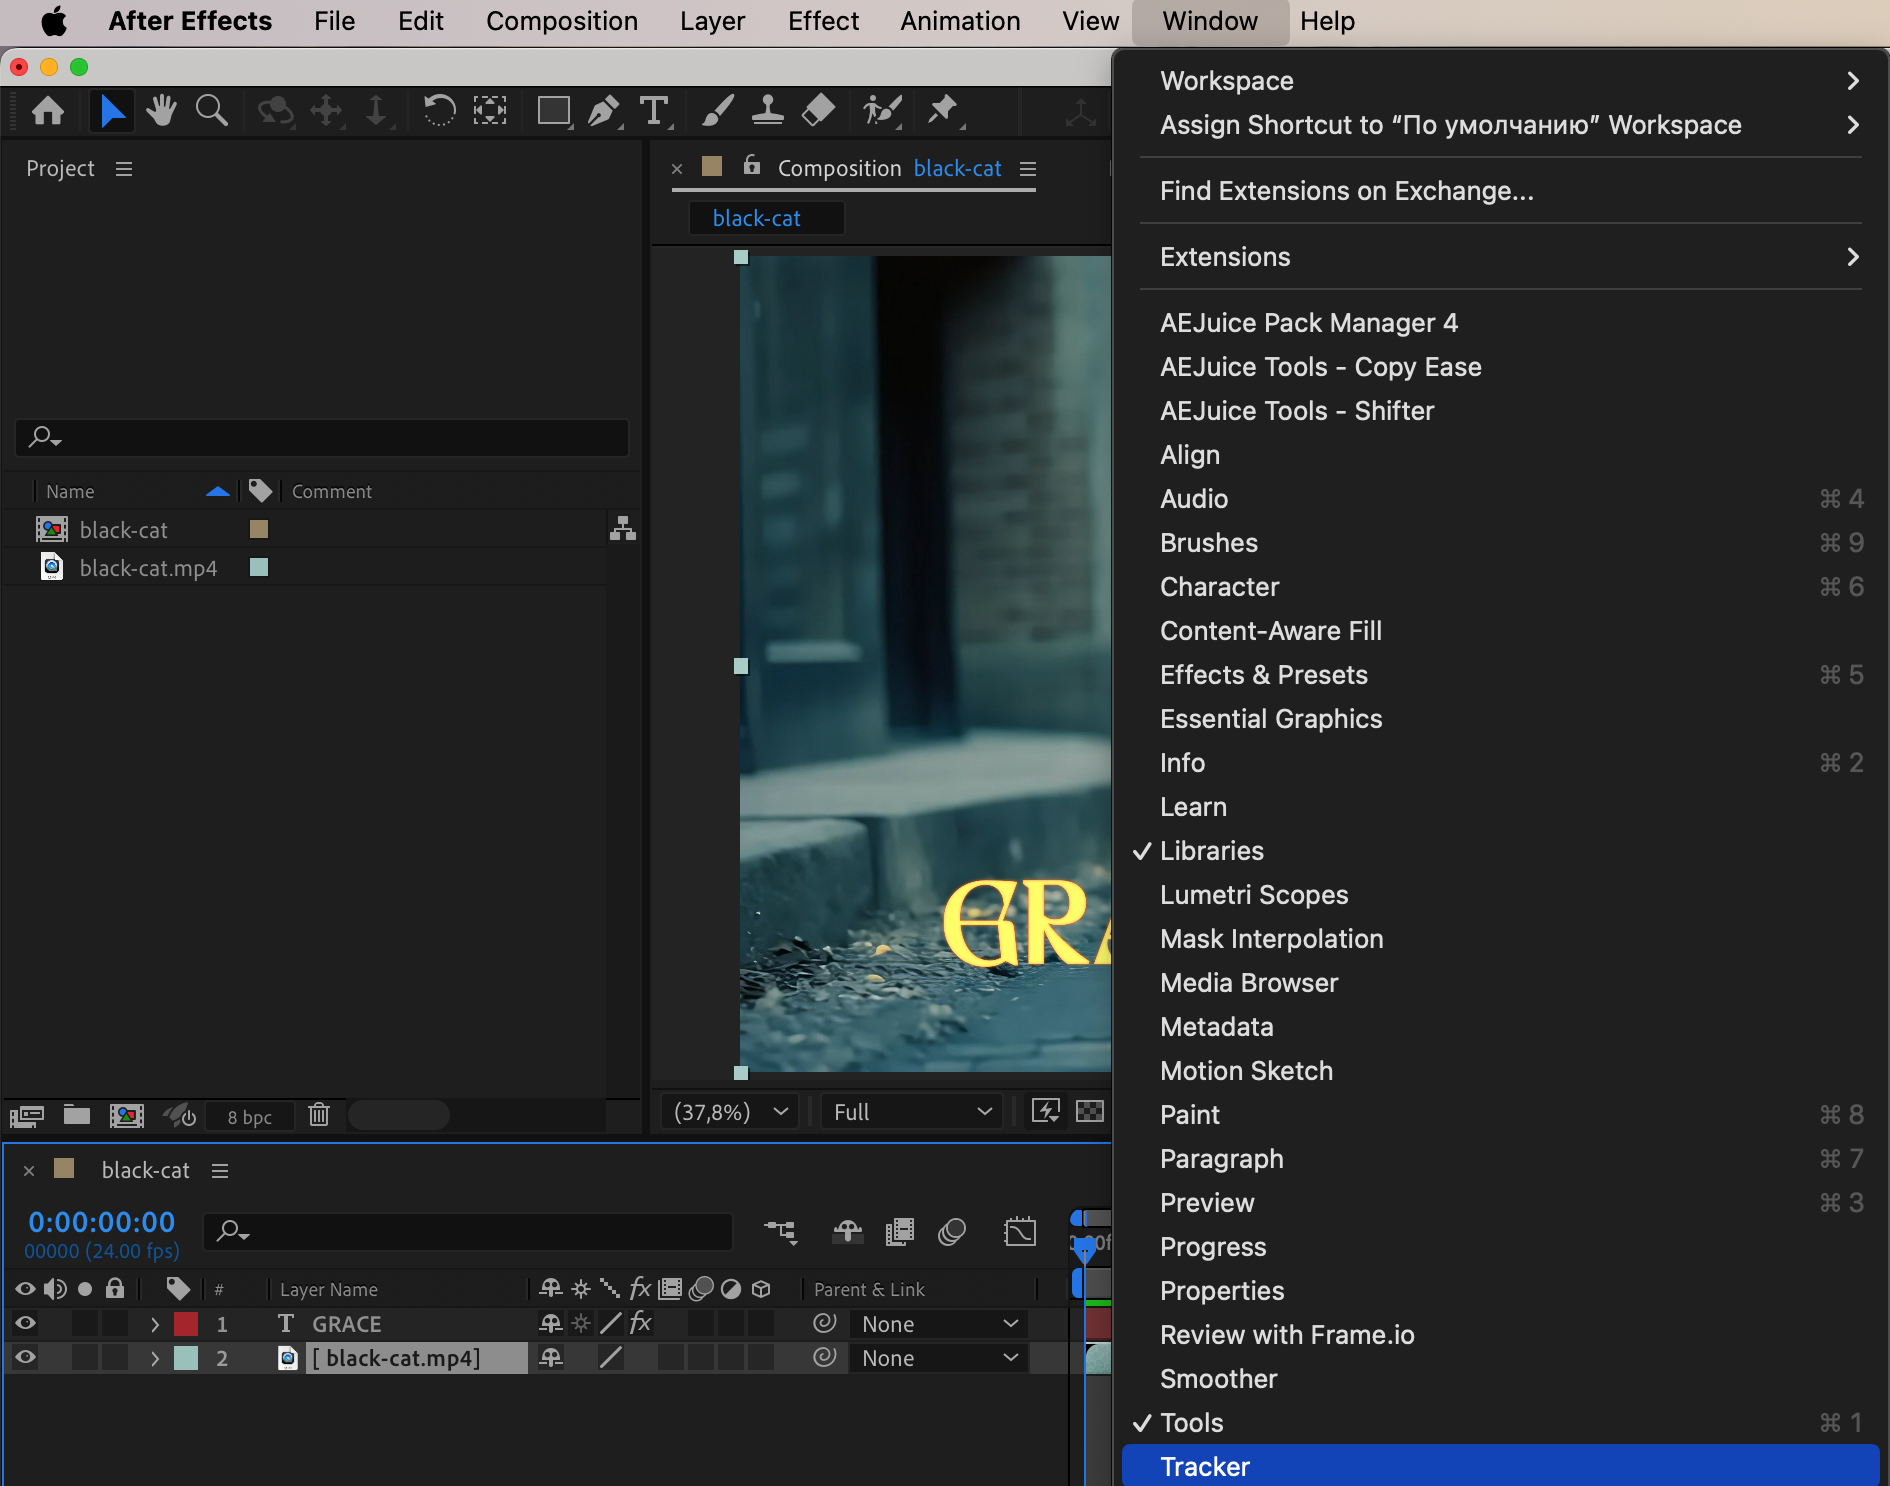This screenshot has height=1486, width=1890.
Task: Pick the Zoom magnifier tool
Action: 211,111
